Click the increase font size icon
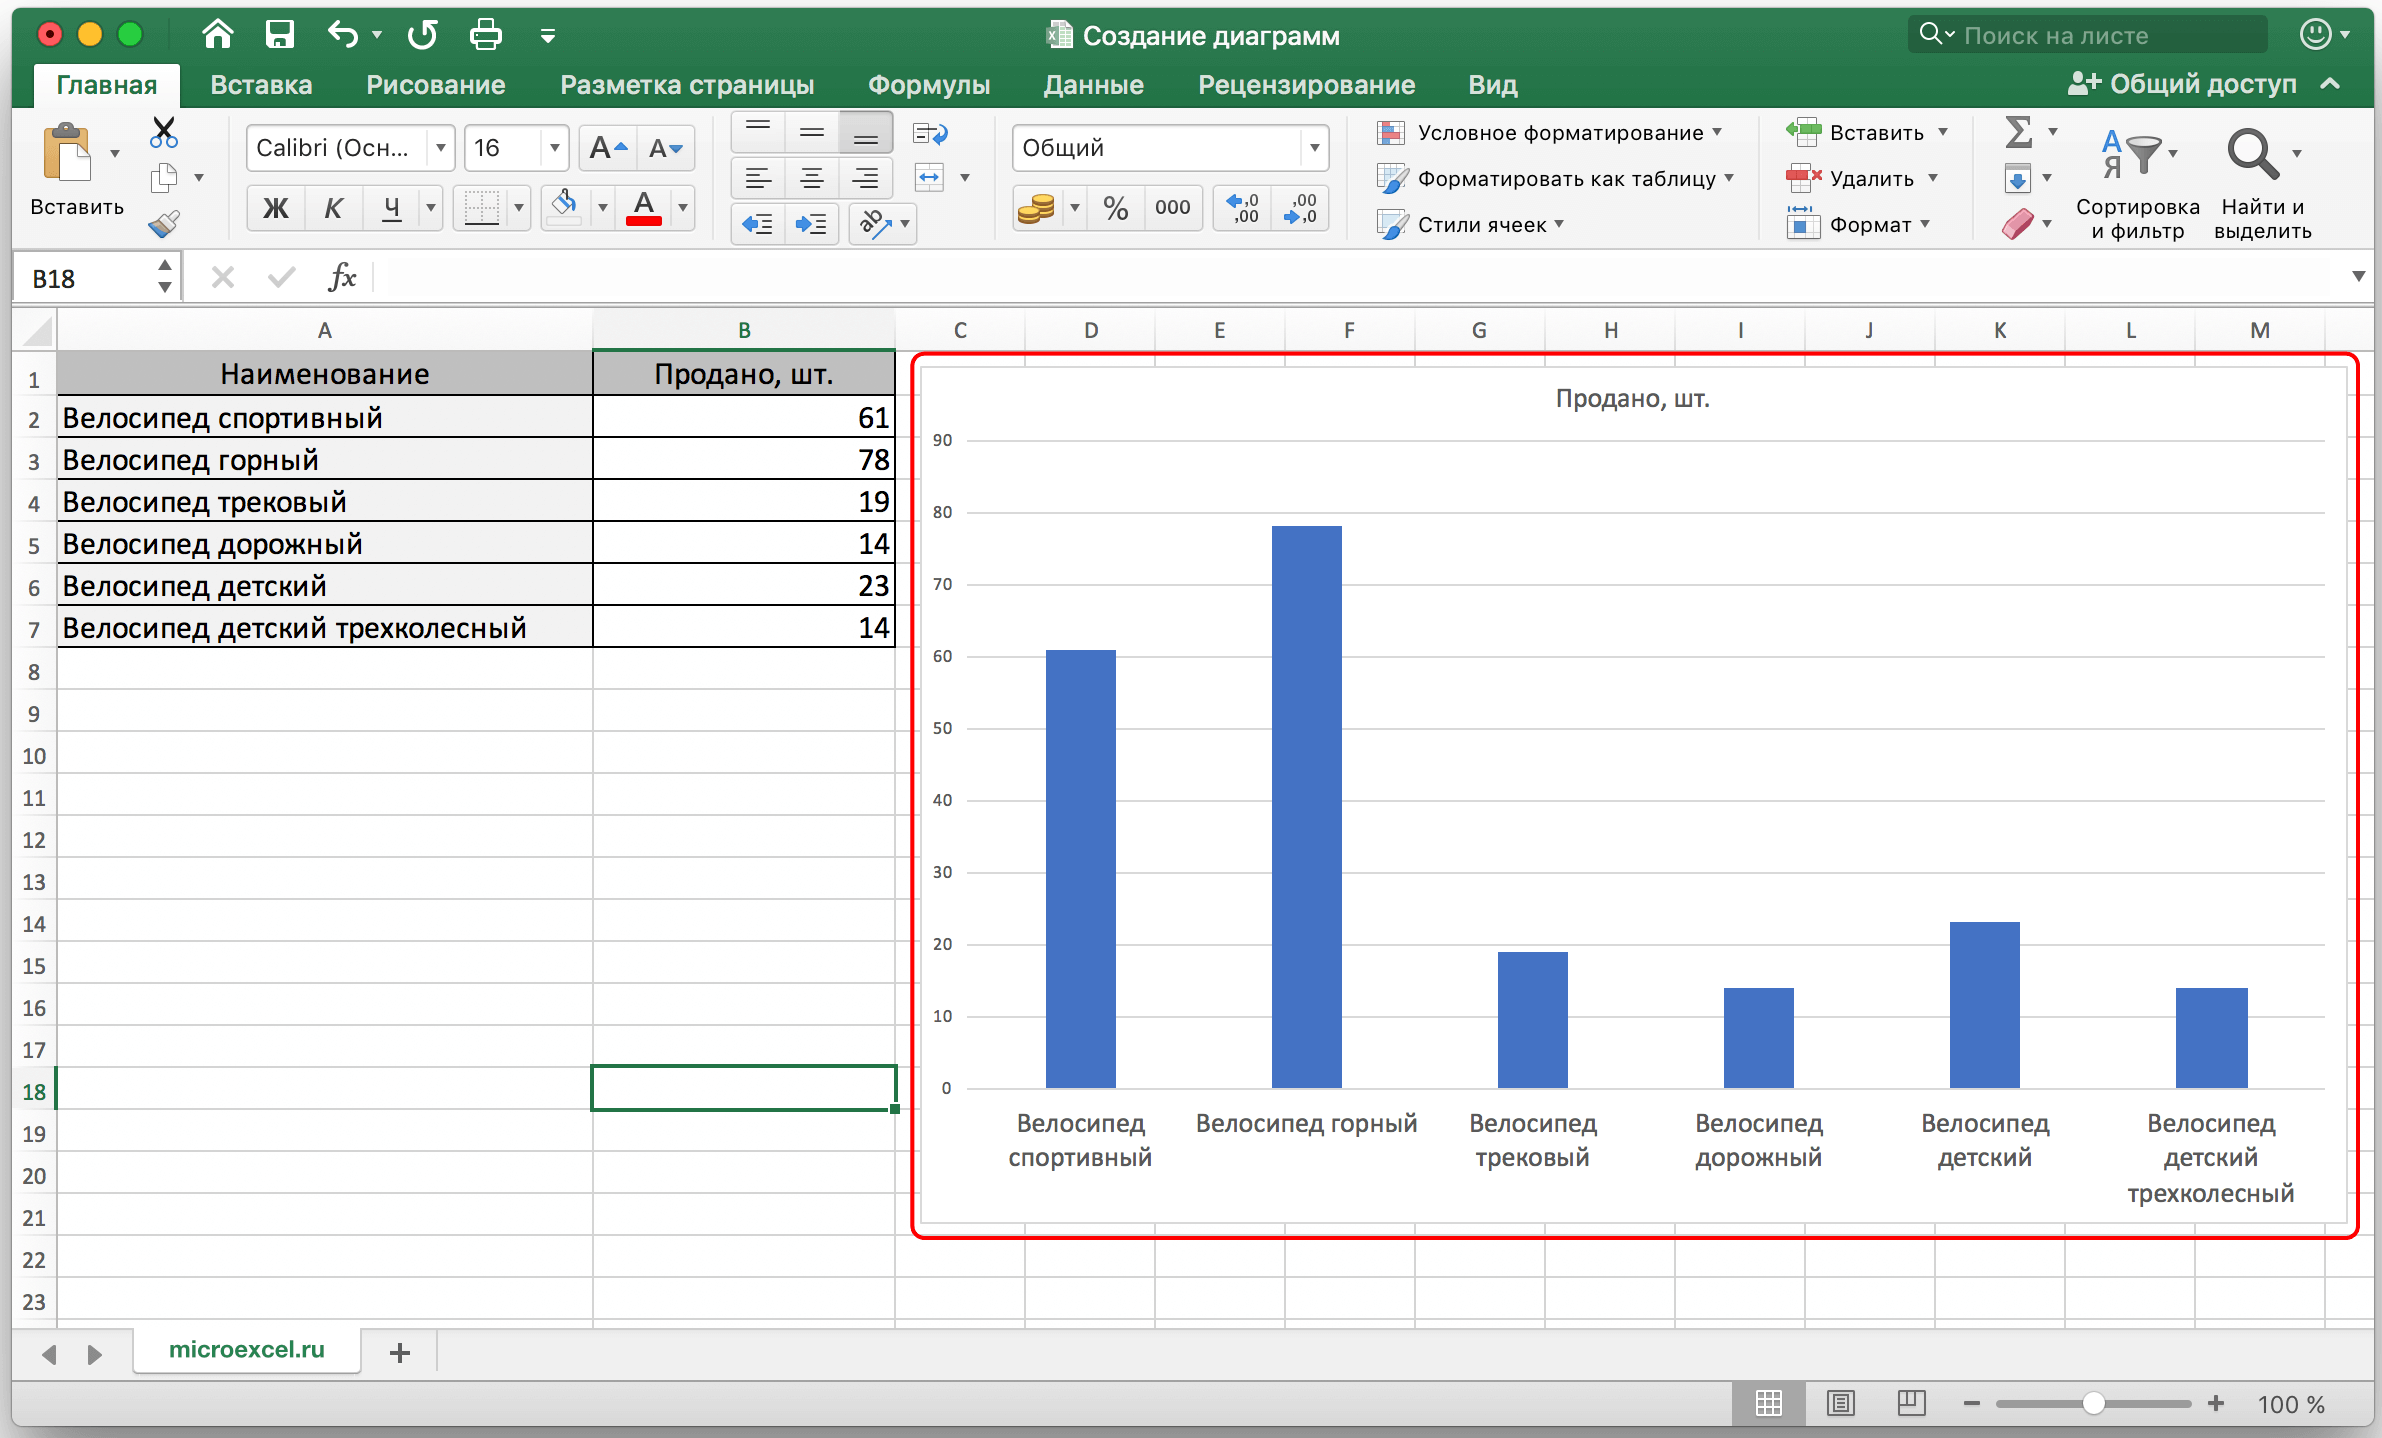The height and width of the screenshot is (1438, 2382). tap(607, 149)
